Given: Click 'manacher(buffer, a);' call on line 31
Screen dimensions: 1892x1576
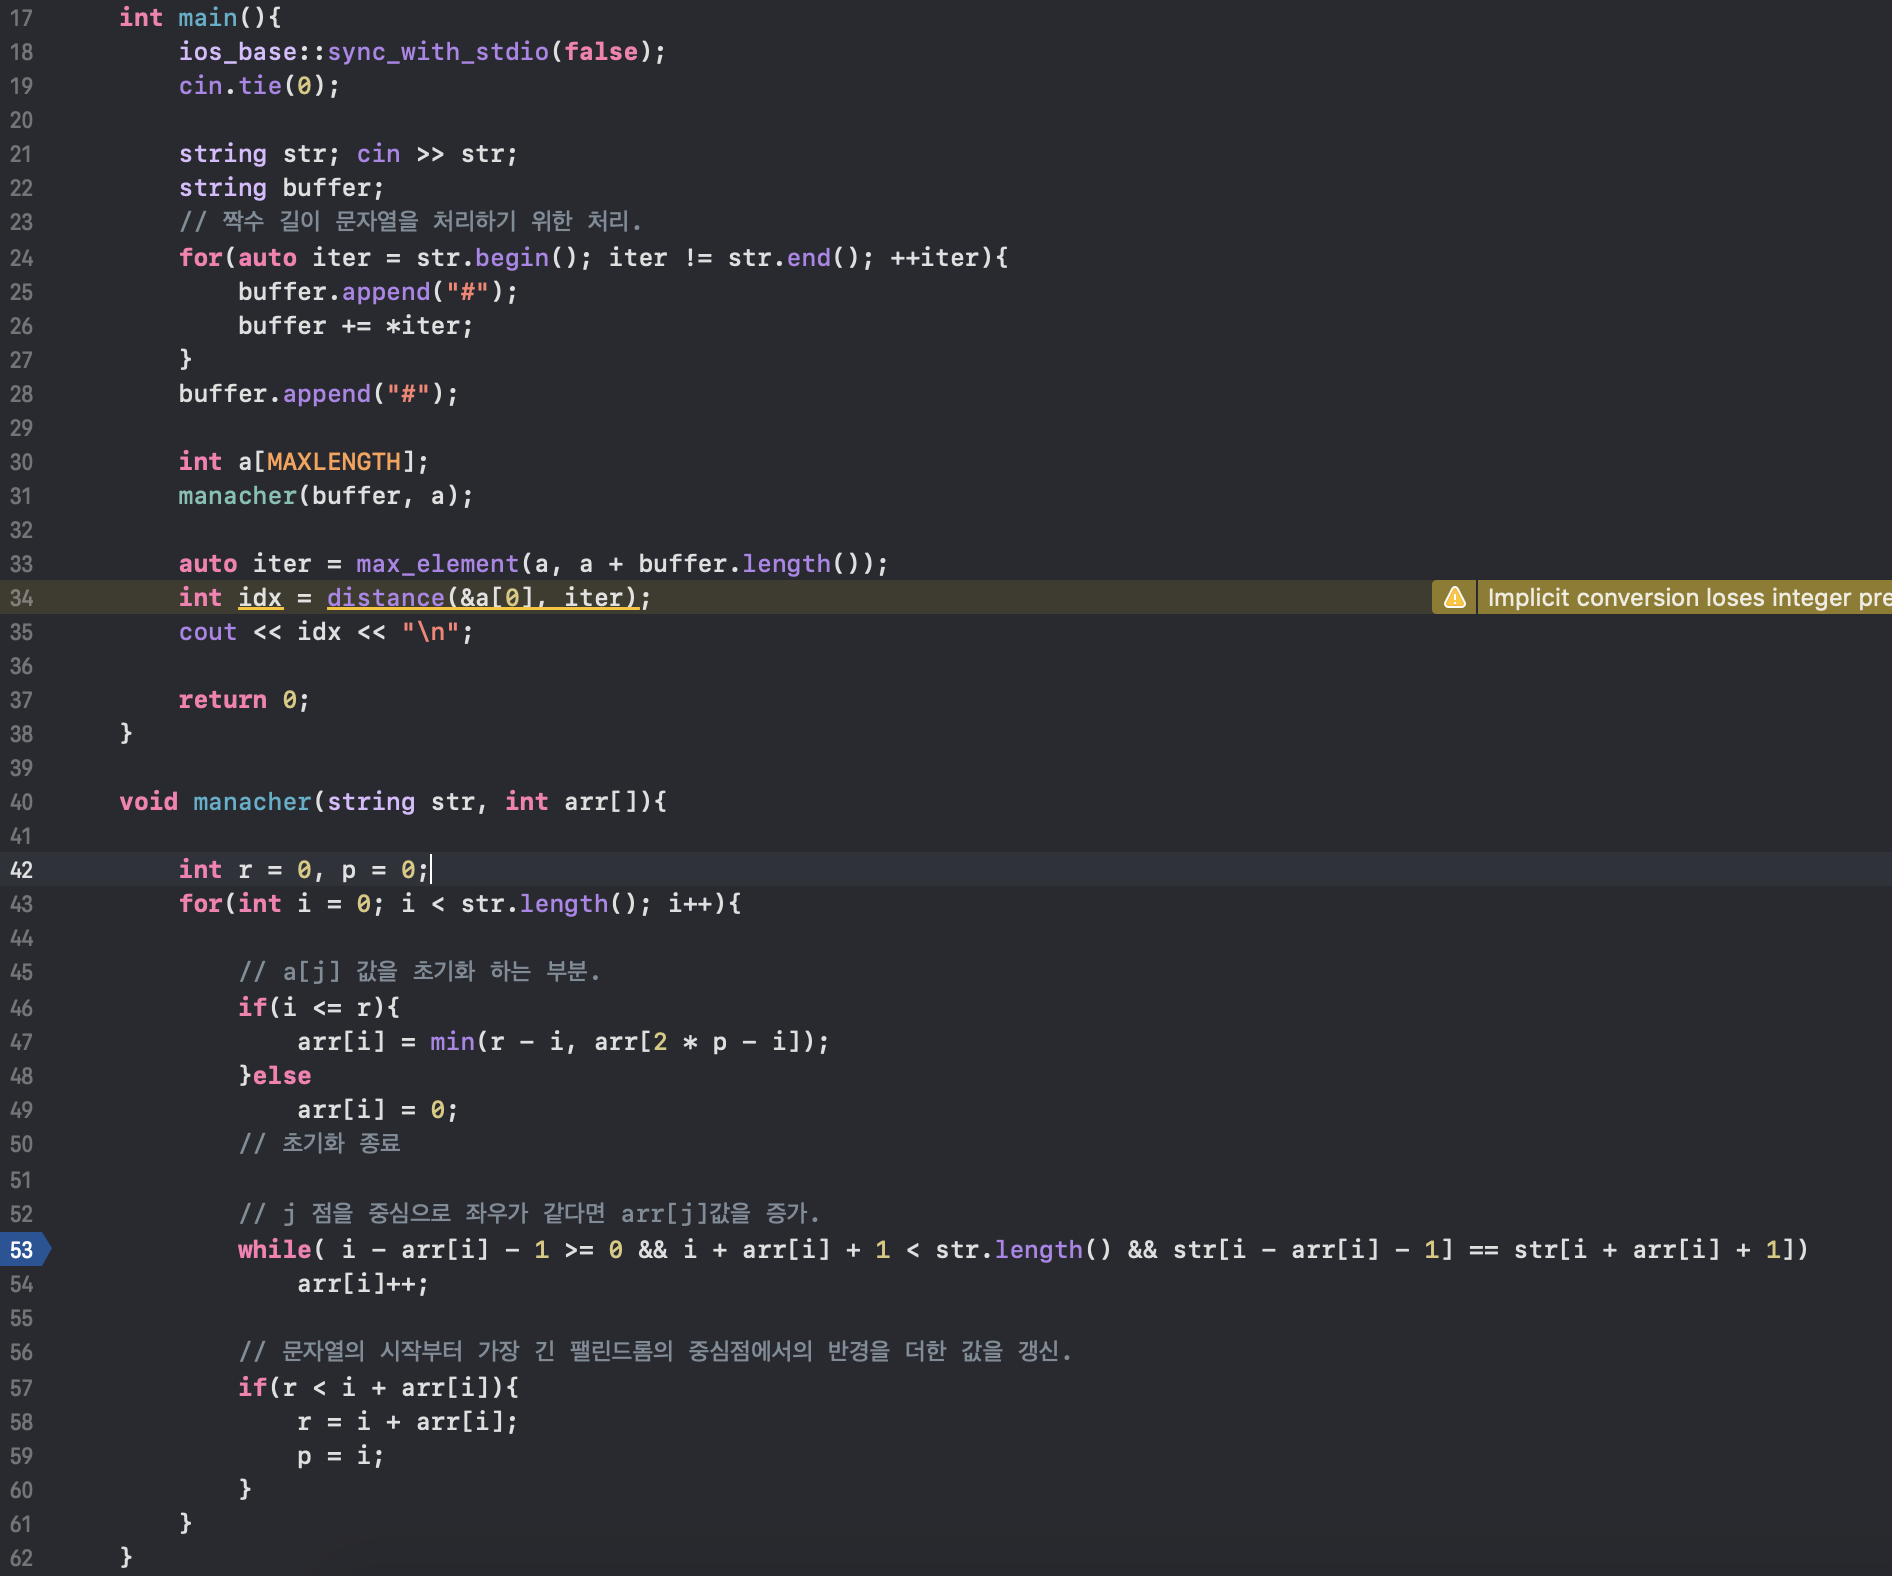Looking at the screenshot, I should pyautogui.click(x=326, y=496).
